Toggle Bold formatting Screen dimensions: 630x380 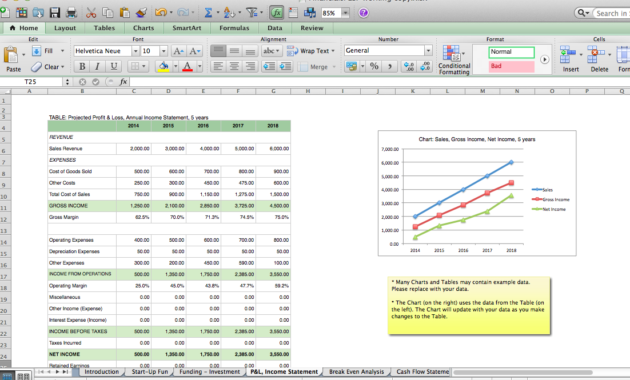[x=82, y=66]
